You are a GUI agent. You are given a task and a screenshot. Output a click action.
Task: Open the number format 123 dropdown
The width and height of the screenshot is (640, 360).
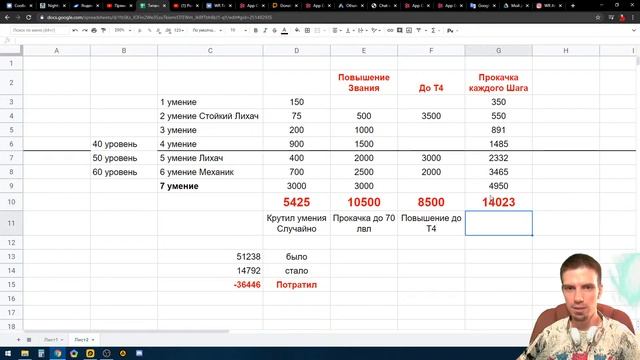coord(179,31)
